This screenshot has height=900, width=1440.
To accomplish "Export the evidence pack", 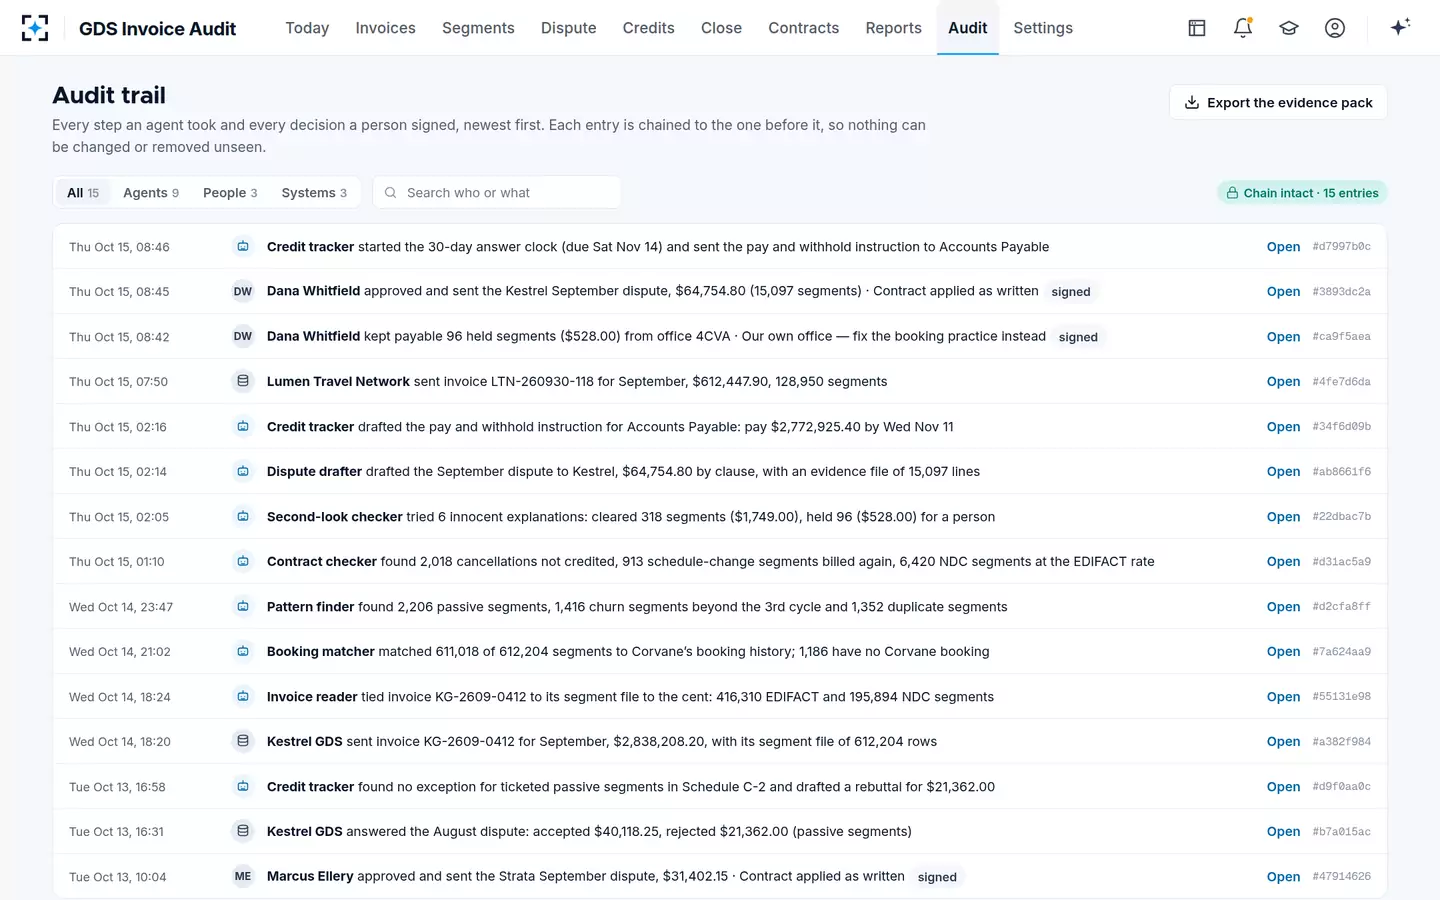I will [x=1278, y=103].
